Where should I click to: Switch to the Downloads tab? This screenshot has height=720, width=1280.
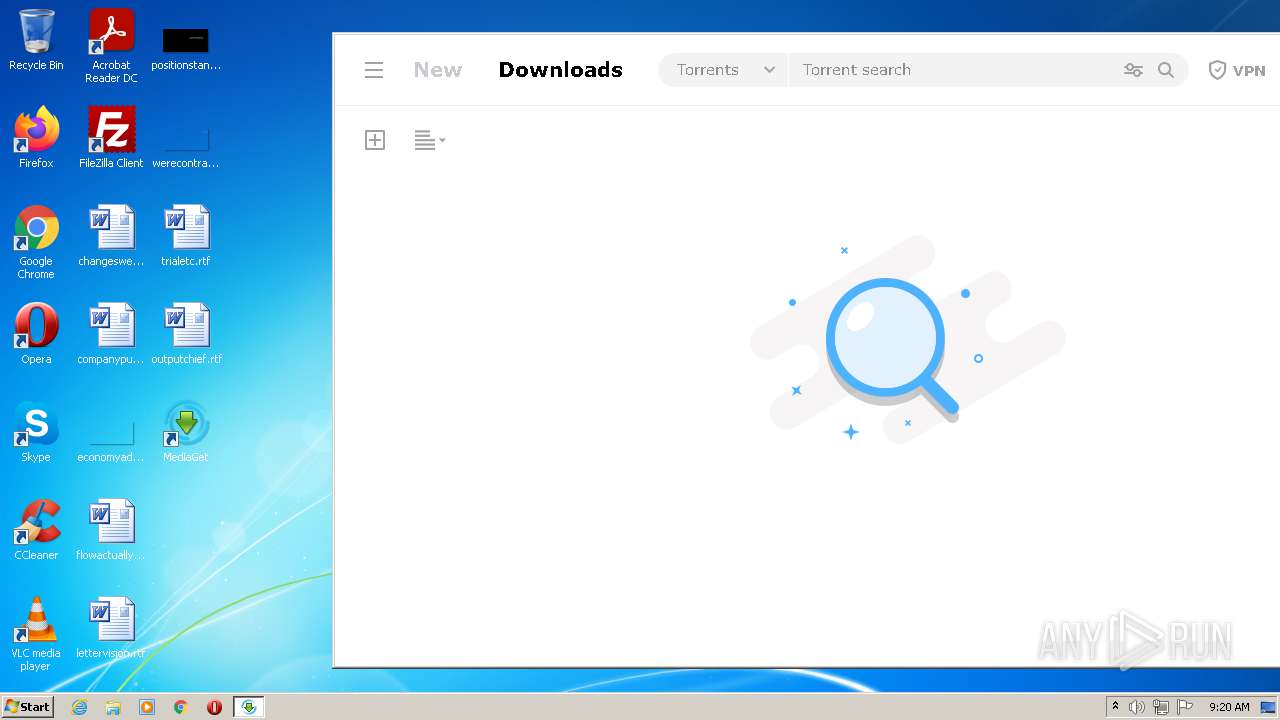tap(561, 70)
